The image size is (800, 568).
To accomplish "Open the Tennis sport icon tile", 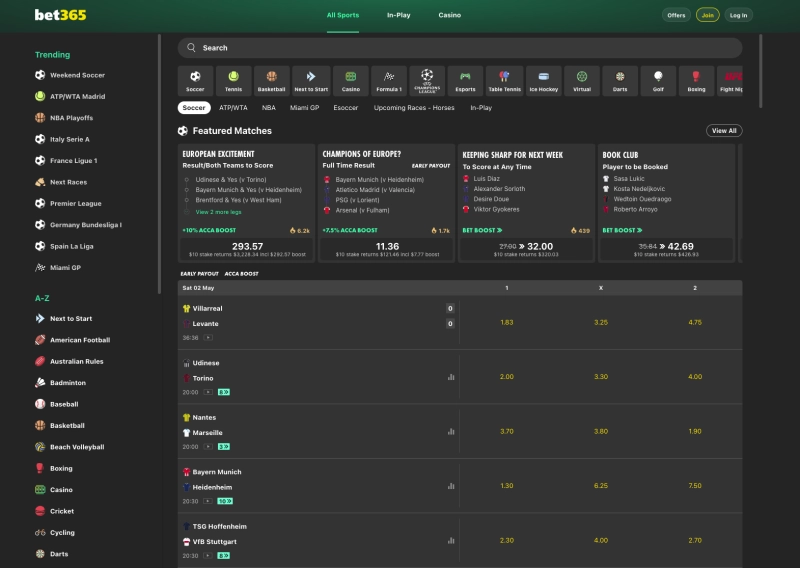I will pos(233,81).
